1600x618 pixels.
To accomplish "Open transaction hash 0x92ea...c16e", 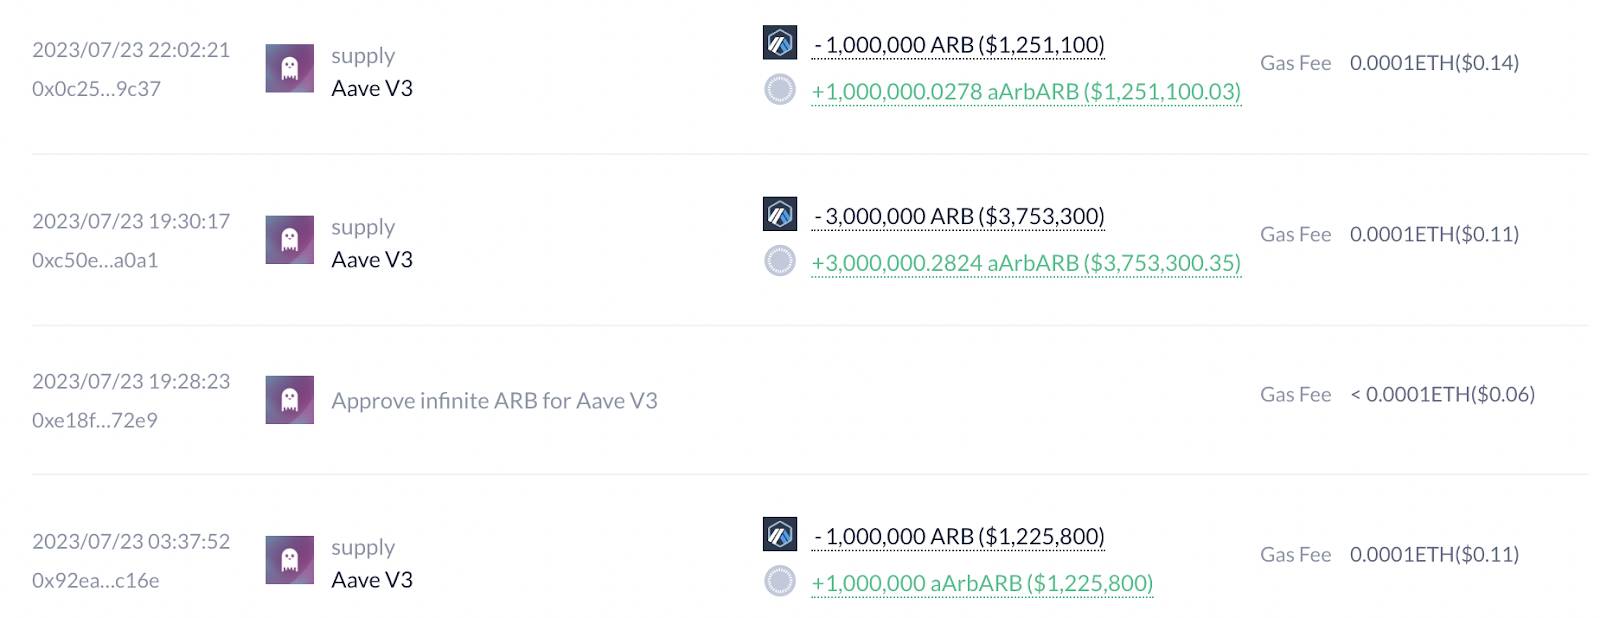I will [x=96, y=581].
